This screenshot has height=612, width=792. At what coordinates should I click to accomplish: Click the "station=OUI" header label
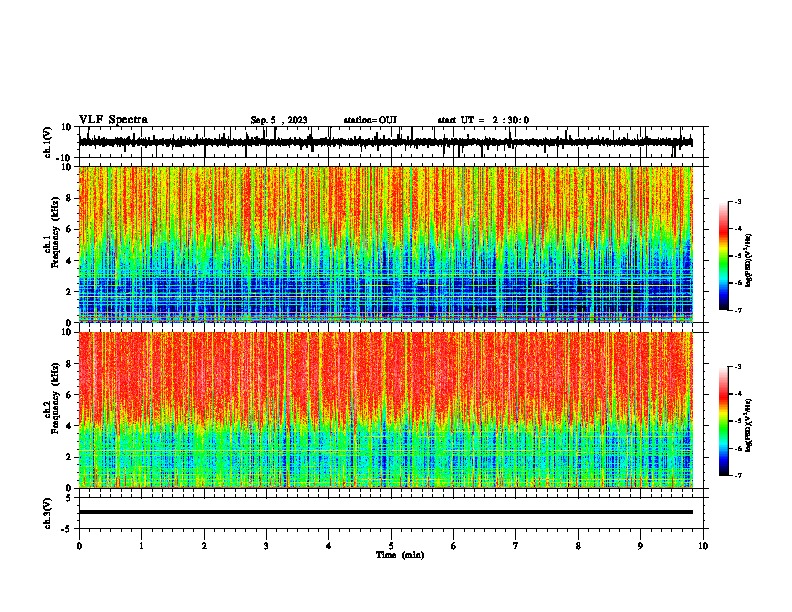[370, 120]
